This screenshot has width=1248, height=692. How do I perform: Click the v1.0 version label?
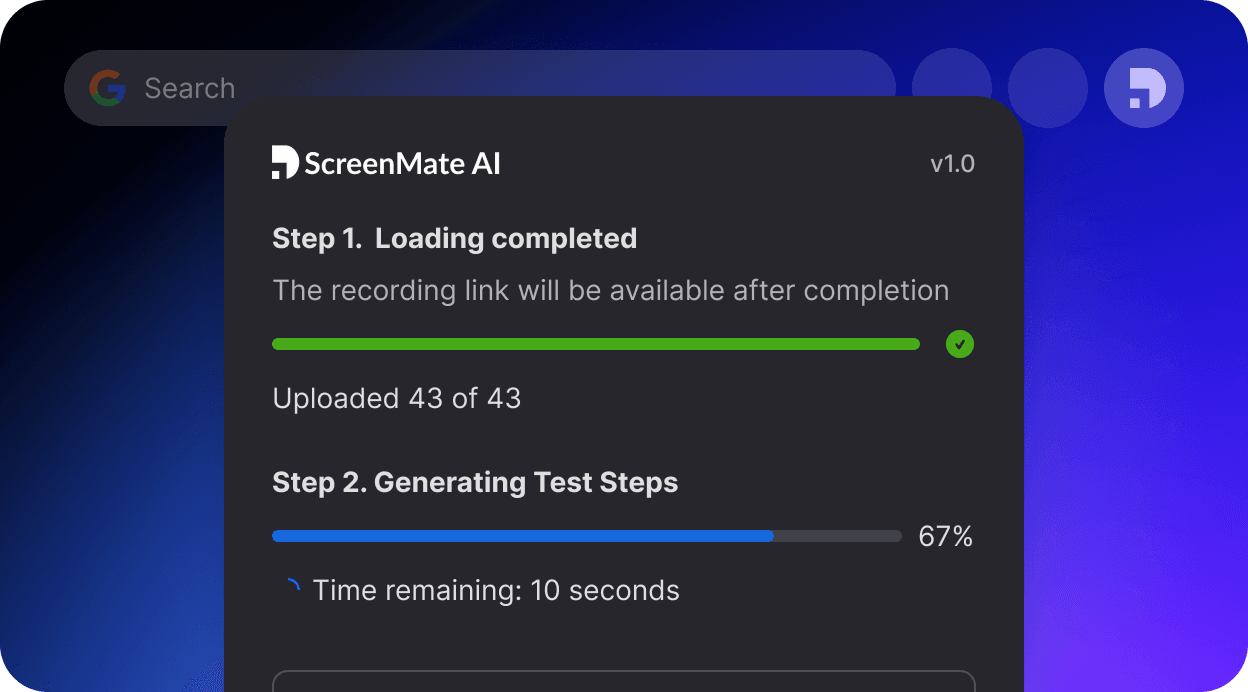[952, 164]
